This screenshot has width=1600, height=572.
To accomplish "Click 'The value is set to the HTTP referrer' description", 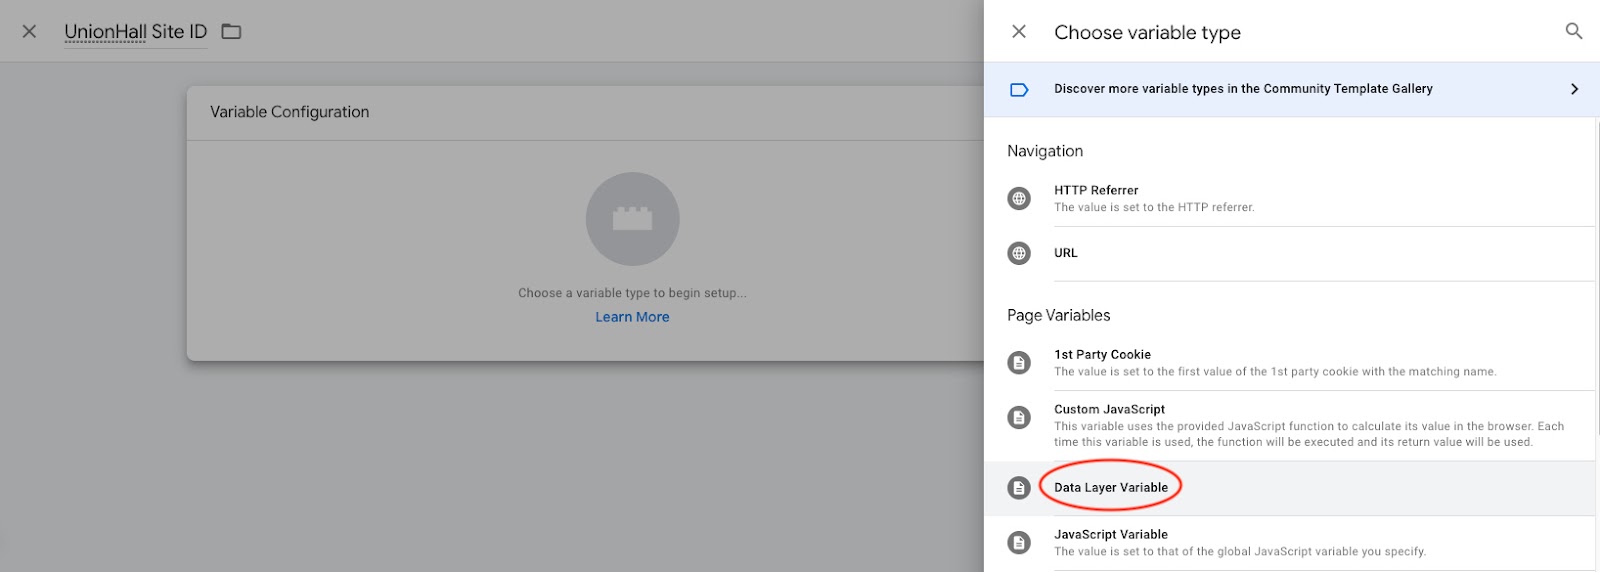I will (1154, 208).
